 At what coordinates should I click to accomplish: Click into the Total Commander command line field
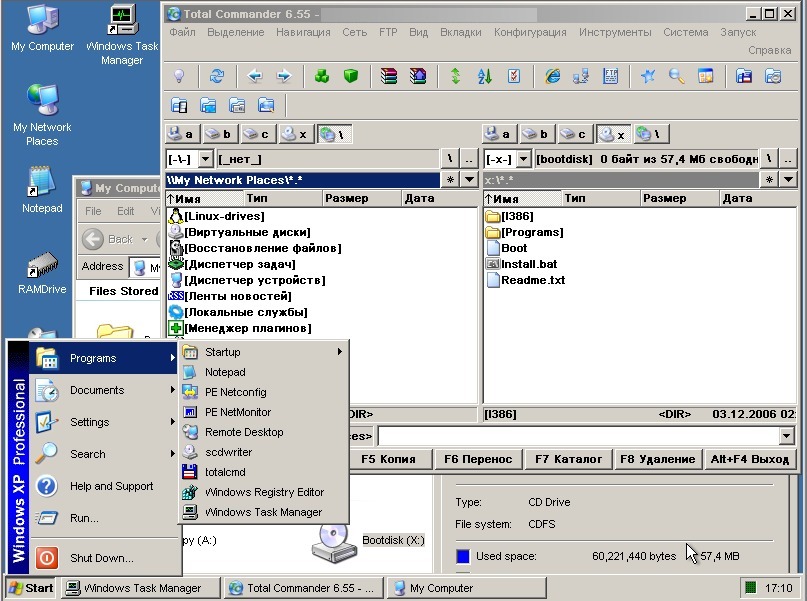[578, 436]
